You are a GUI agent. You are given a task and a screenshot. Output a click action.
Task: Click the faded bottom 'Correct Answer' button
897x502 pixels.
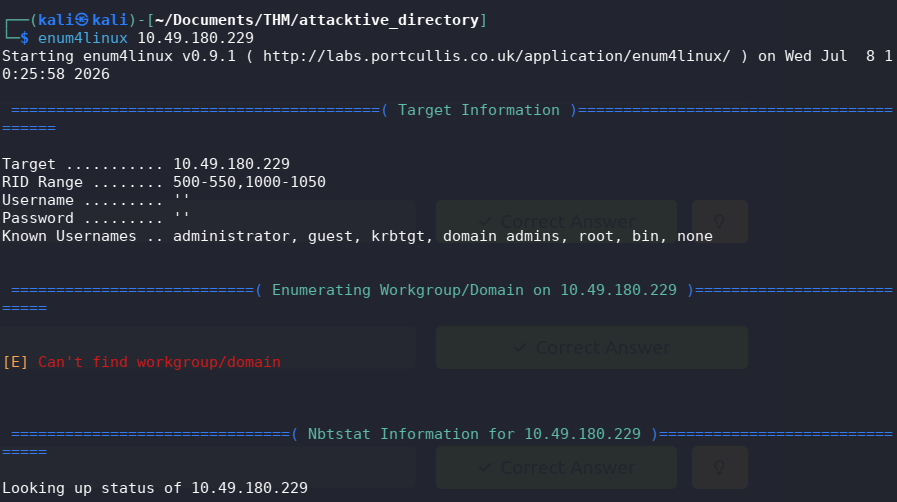(557, 468)
